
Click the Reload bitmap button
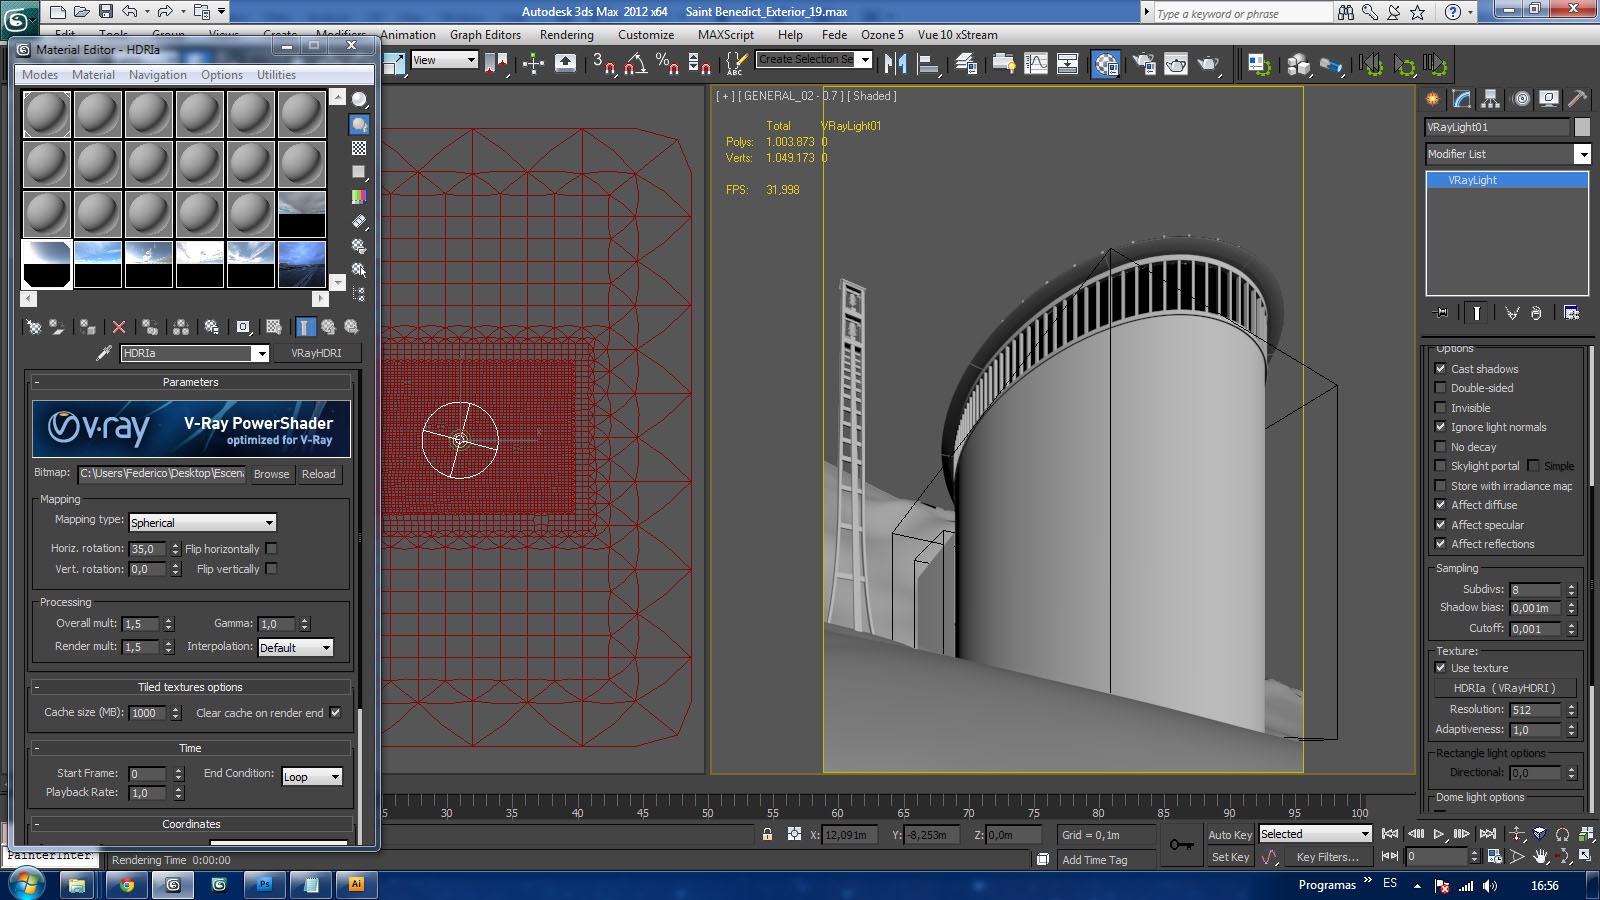tap(319, 474)
